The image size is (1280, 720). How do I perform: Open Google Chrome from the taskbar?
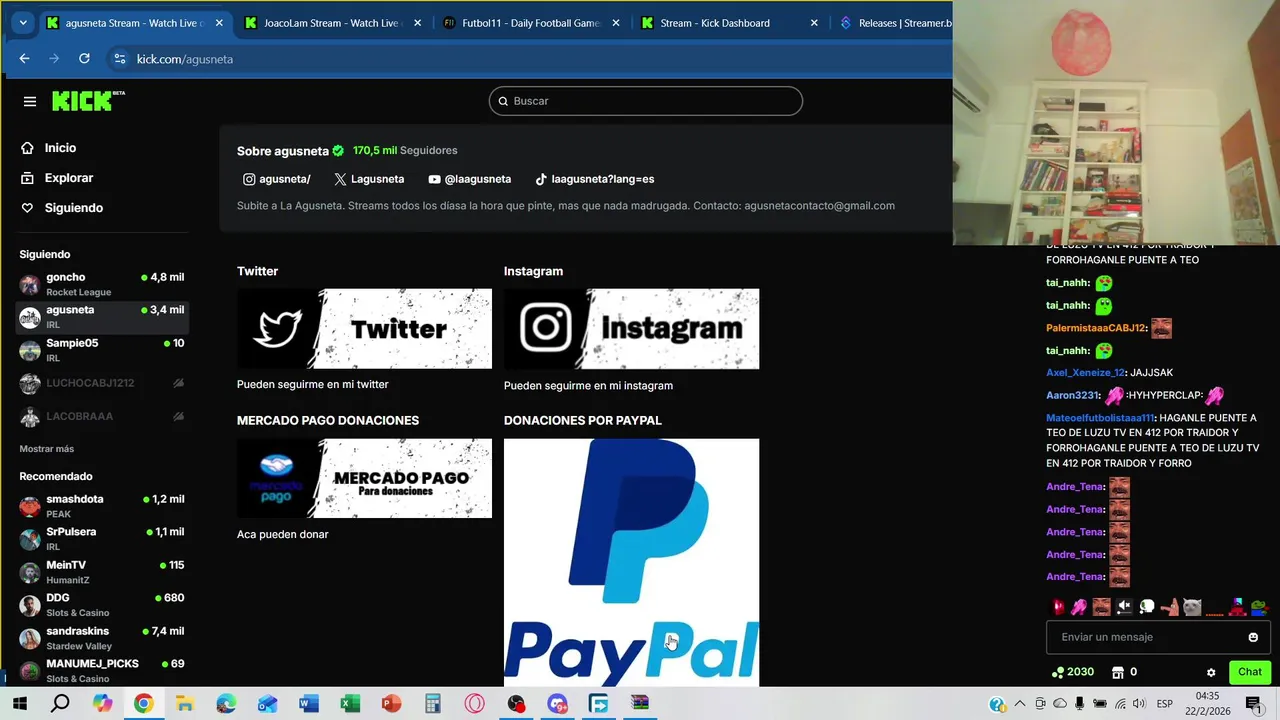[143, 704]
